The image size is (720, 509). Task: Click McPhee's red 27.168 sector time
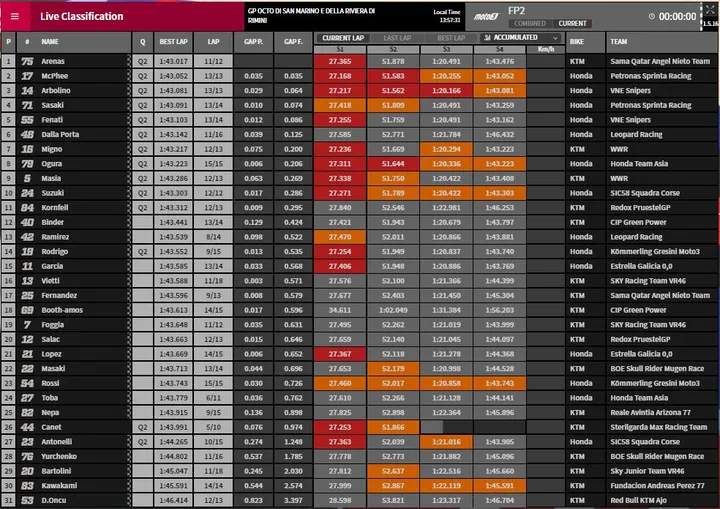coord(340,76)
